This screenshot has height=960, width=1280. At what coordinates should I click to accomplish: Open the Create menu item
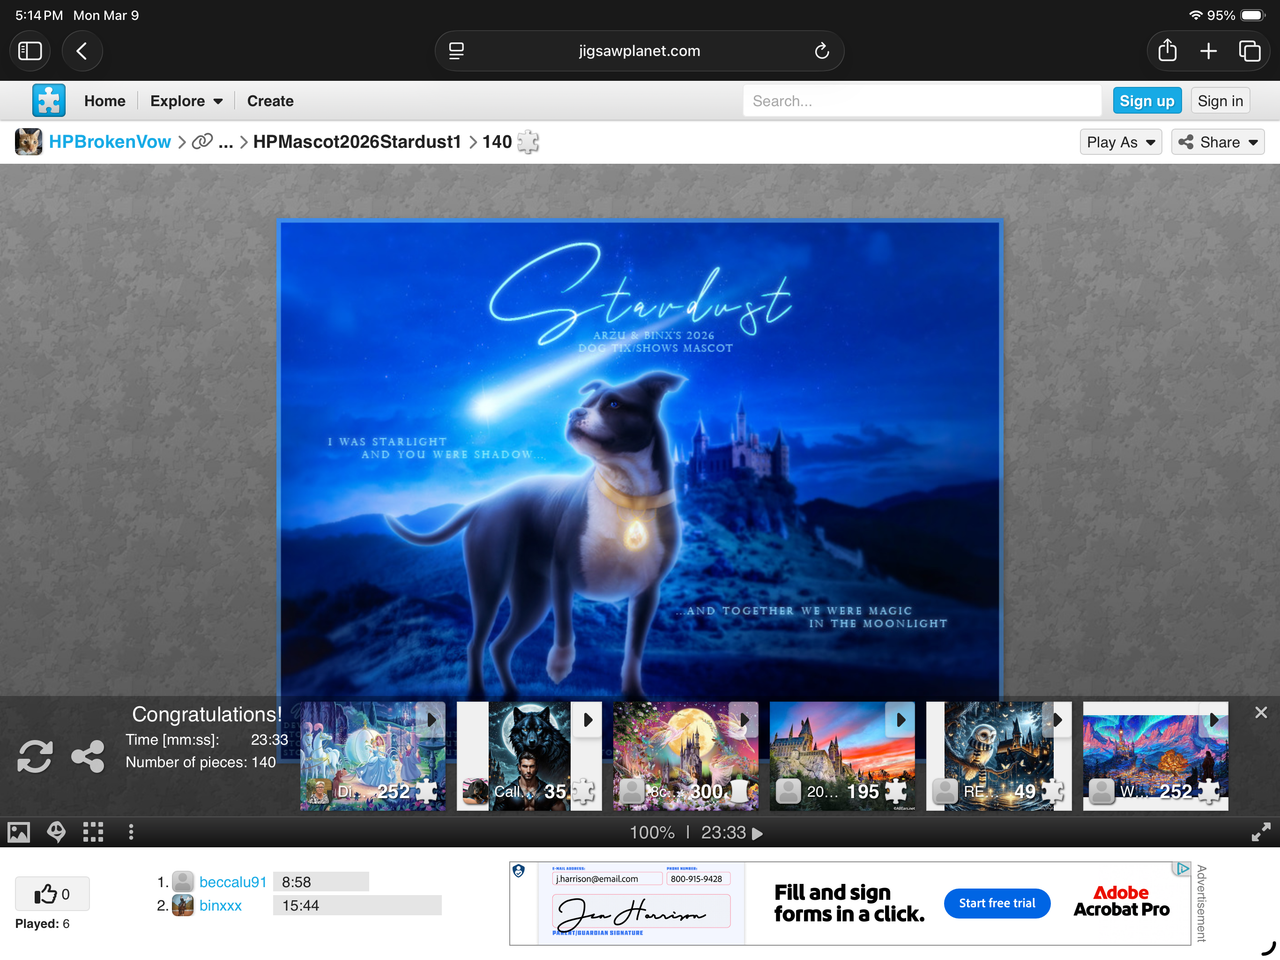(270, 101)
